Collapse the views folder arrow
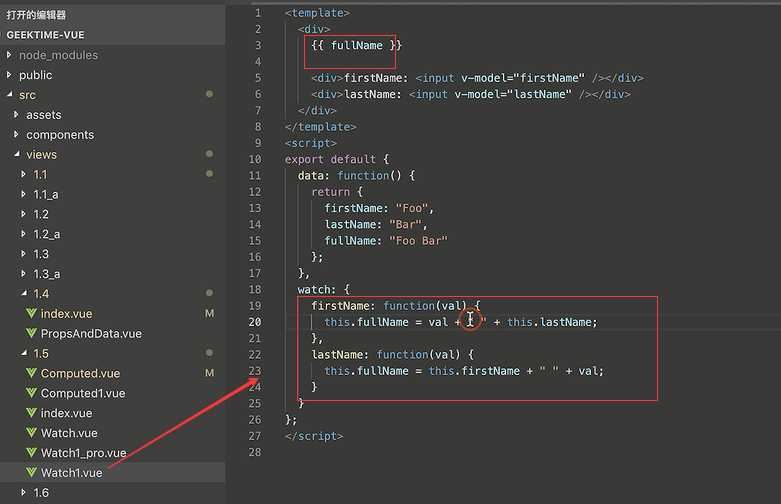Viewport: 781px width, 504px height. tap(17, 154)
